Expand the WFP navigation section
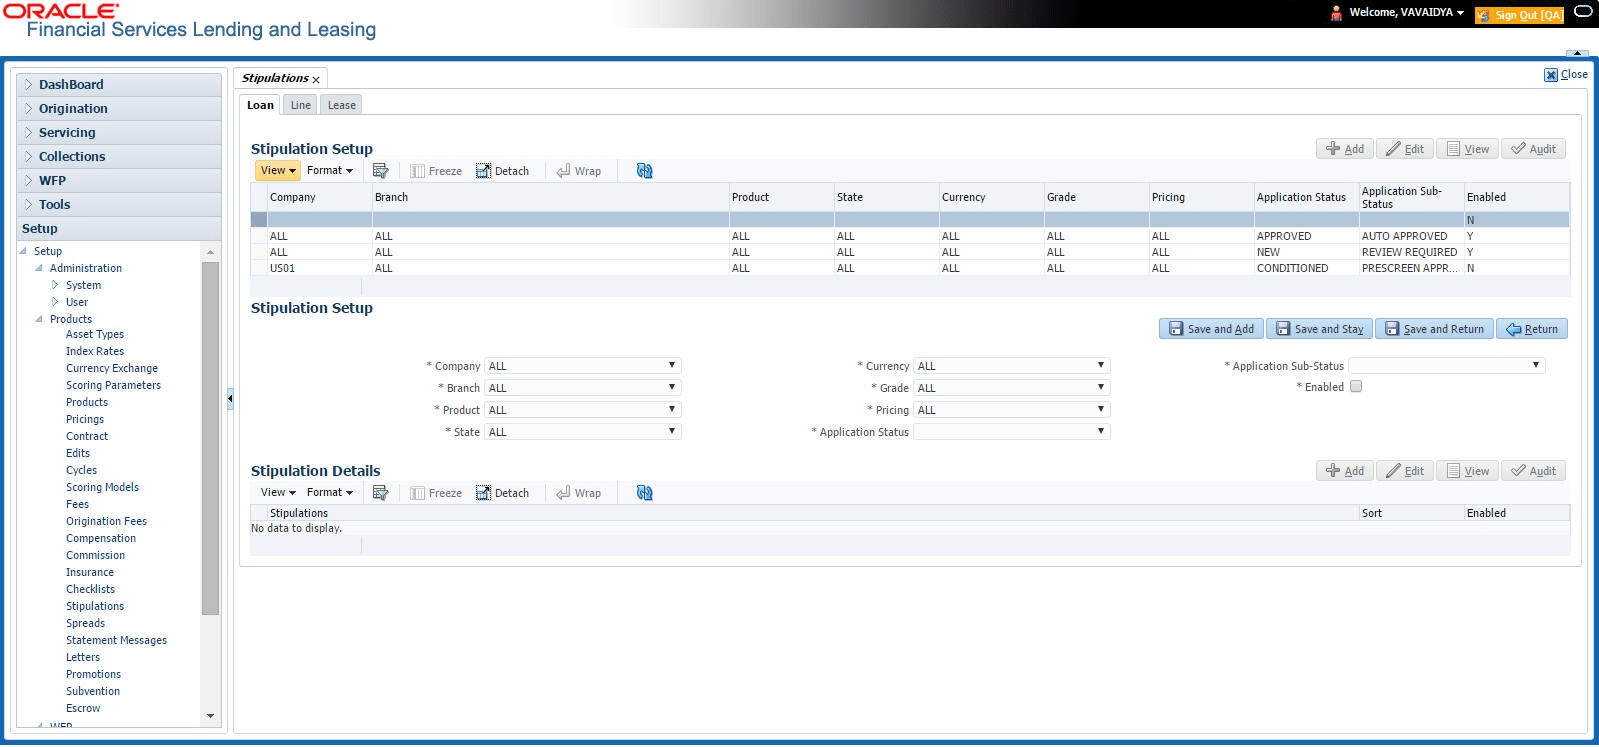The height and width of the screenshot is (747, 1599). 29,181
